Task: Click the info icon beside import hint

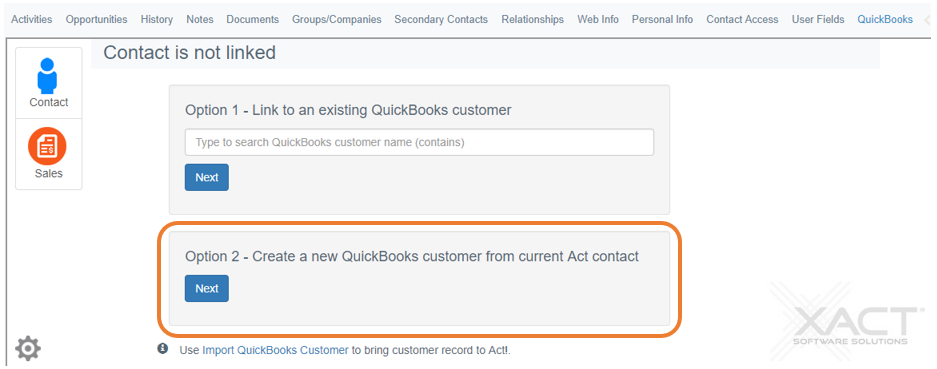Action: 163,348
